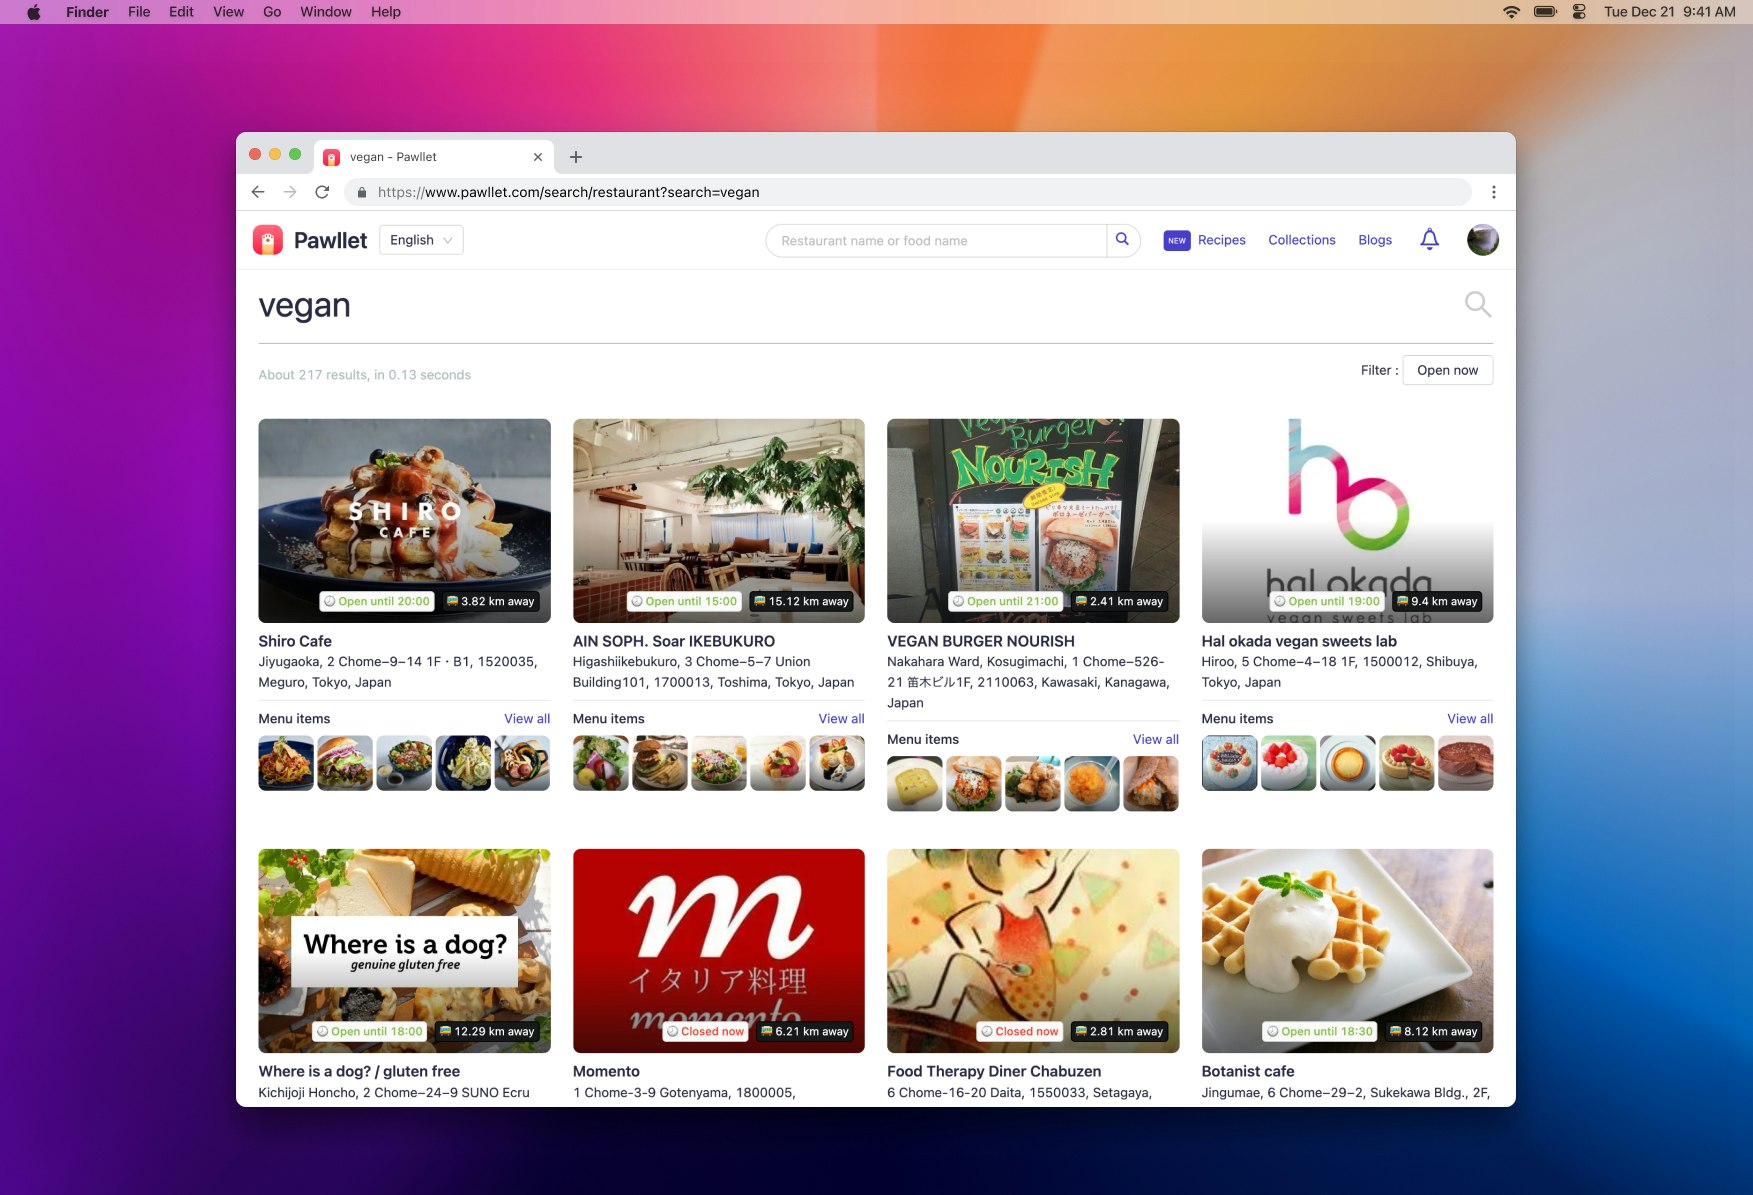Open the Momento restaurant title
Screen dimensions: 1753x1195
coord(606,1071)
